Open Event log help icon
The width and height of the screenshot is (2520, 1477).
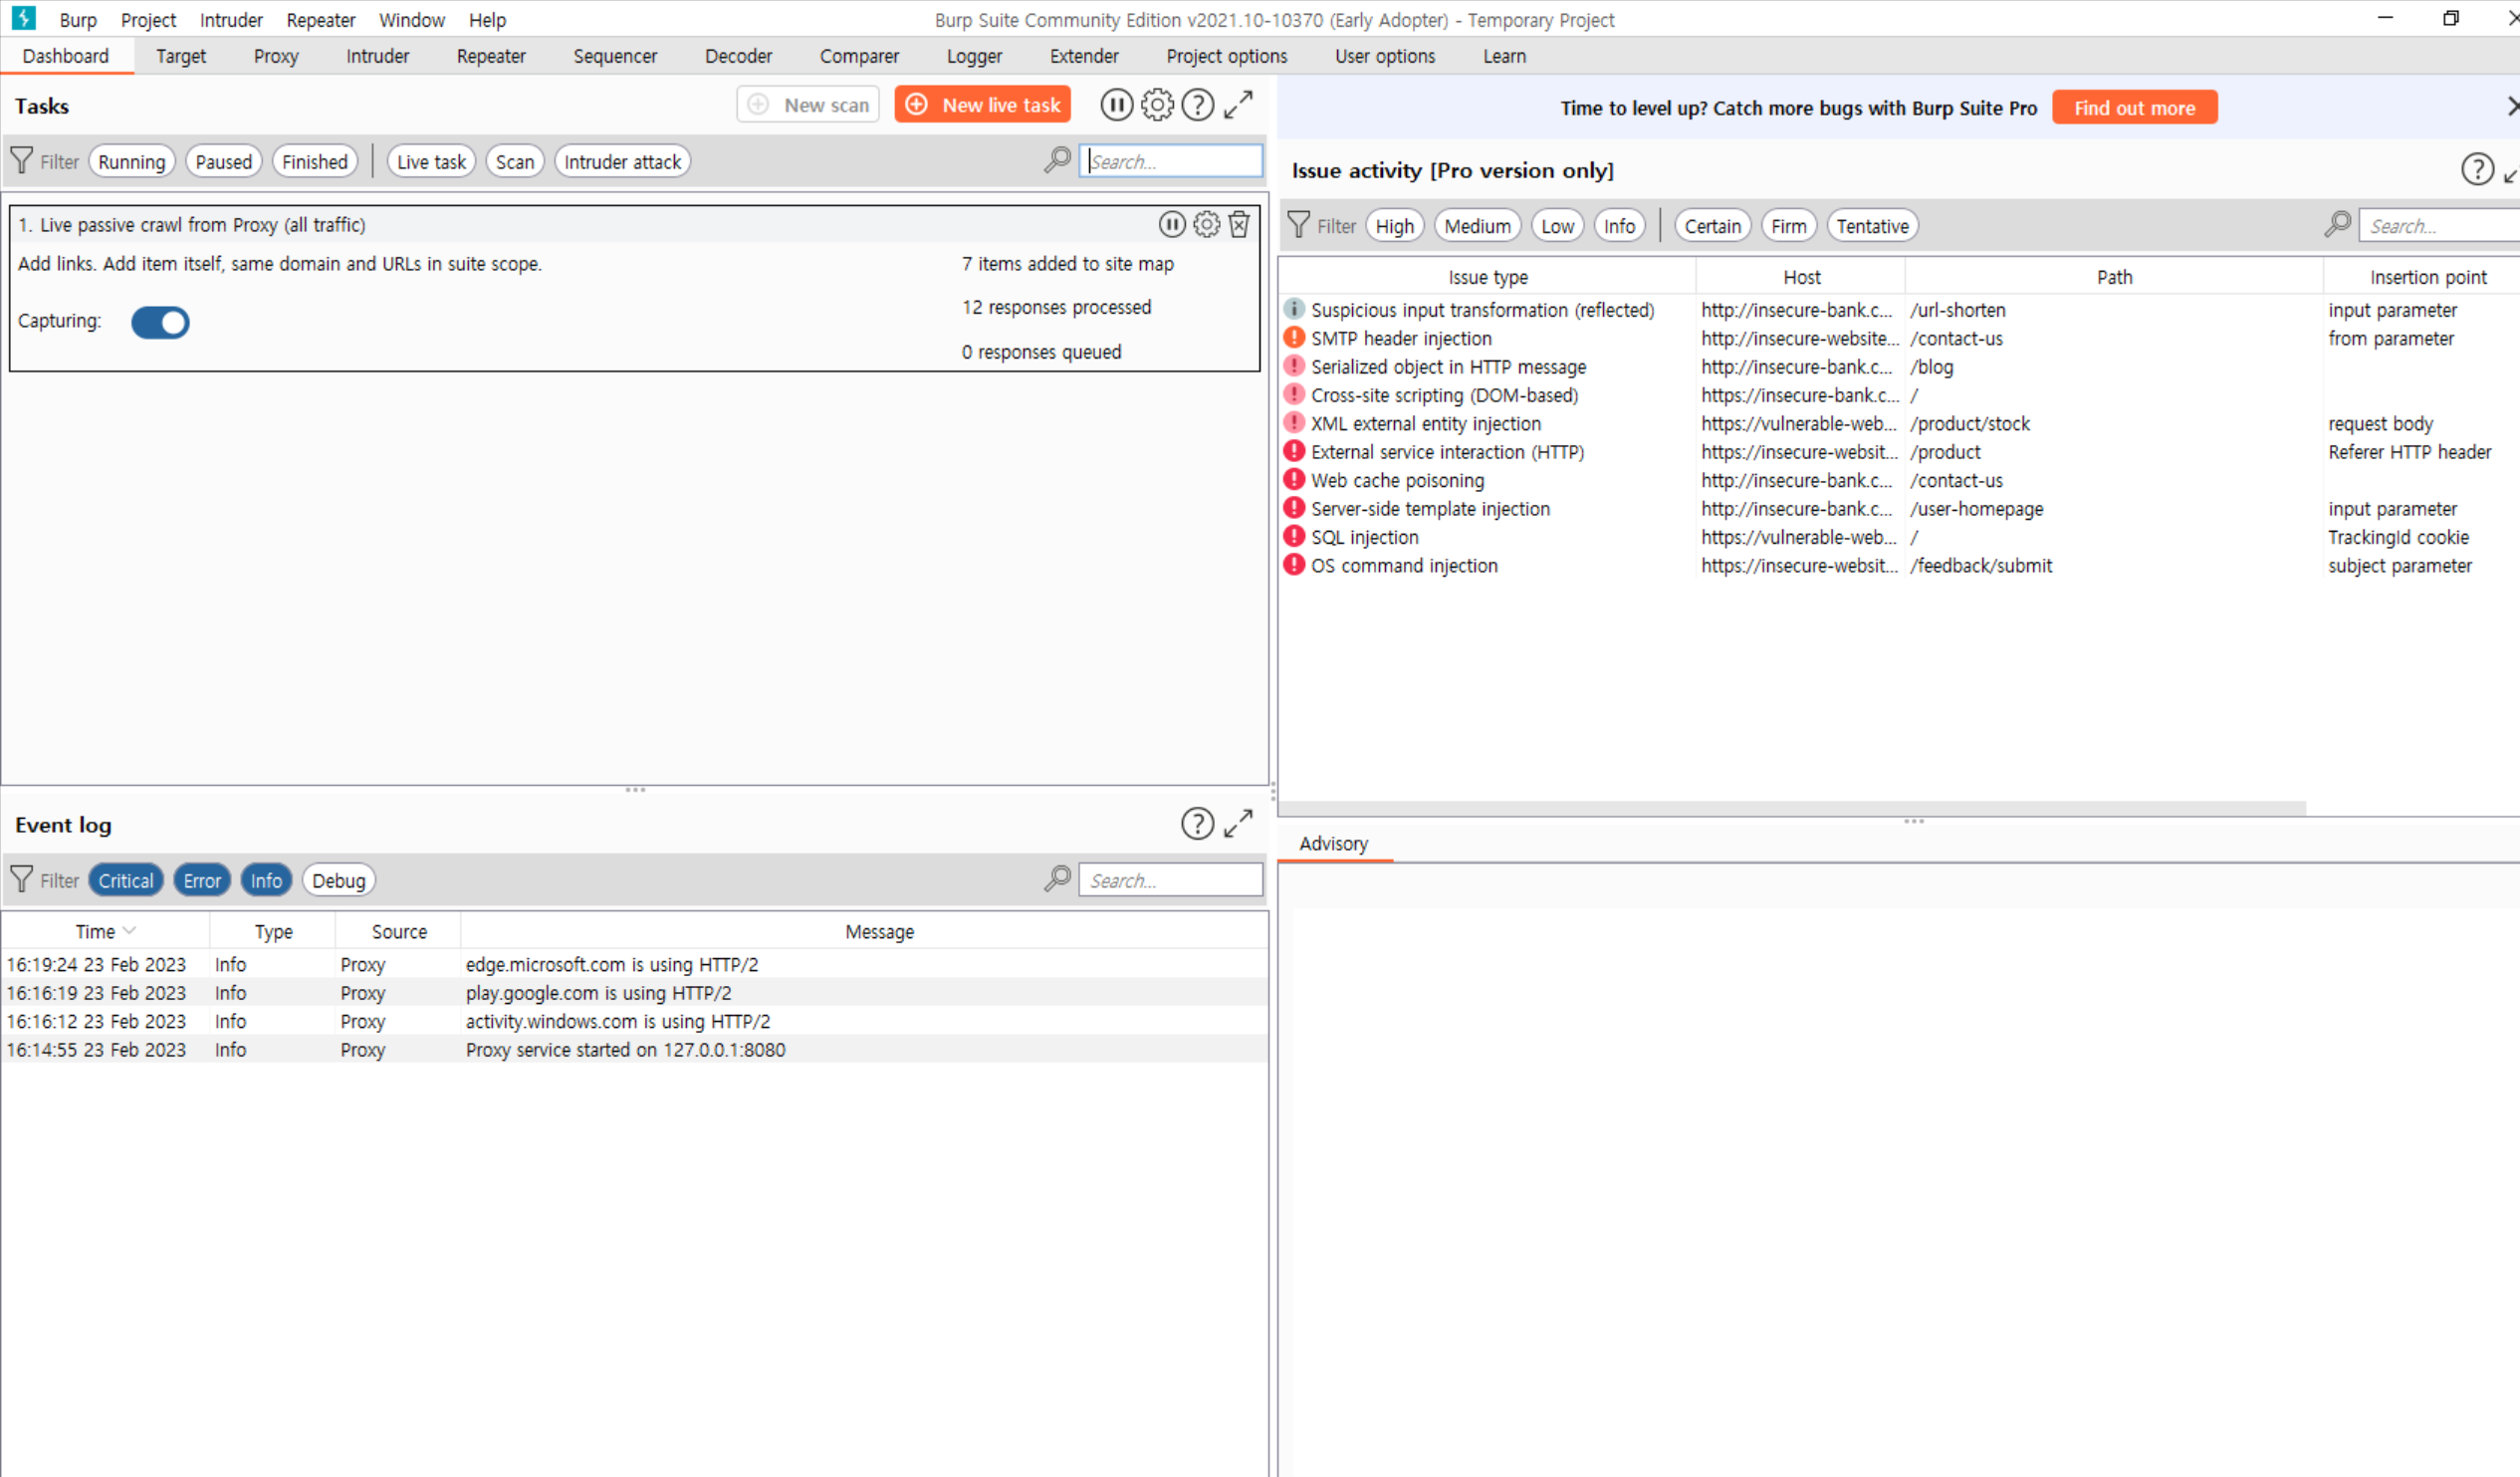click(1197, 824)
